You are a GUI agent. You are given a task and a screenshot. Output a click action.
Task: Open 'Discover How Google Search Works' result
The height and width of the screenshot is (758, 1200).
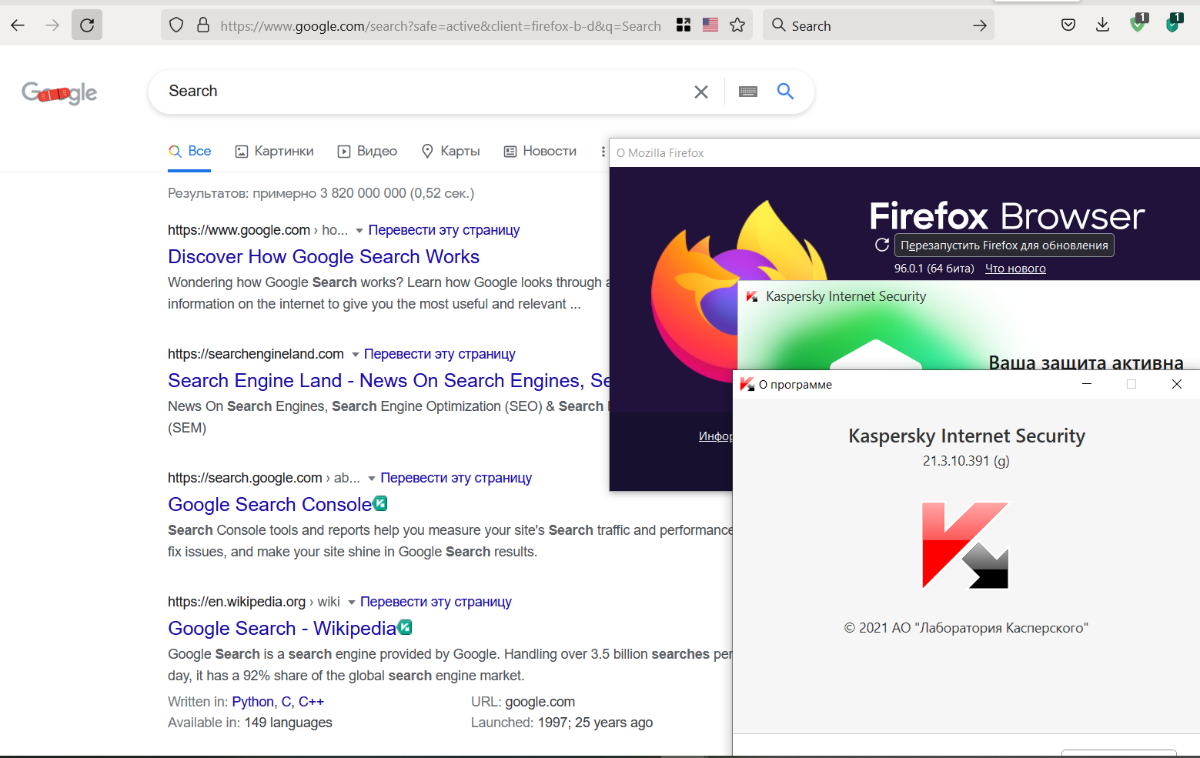point(324,256)
